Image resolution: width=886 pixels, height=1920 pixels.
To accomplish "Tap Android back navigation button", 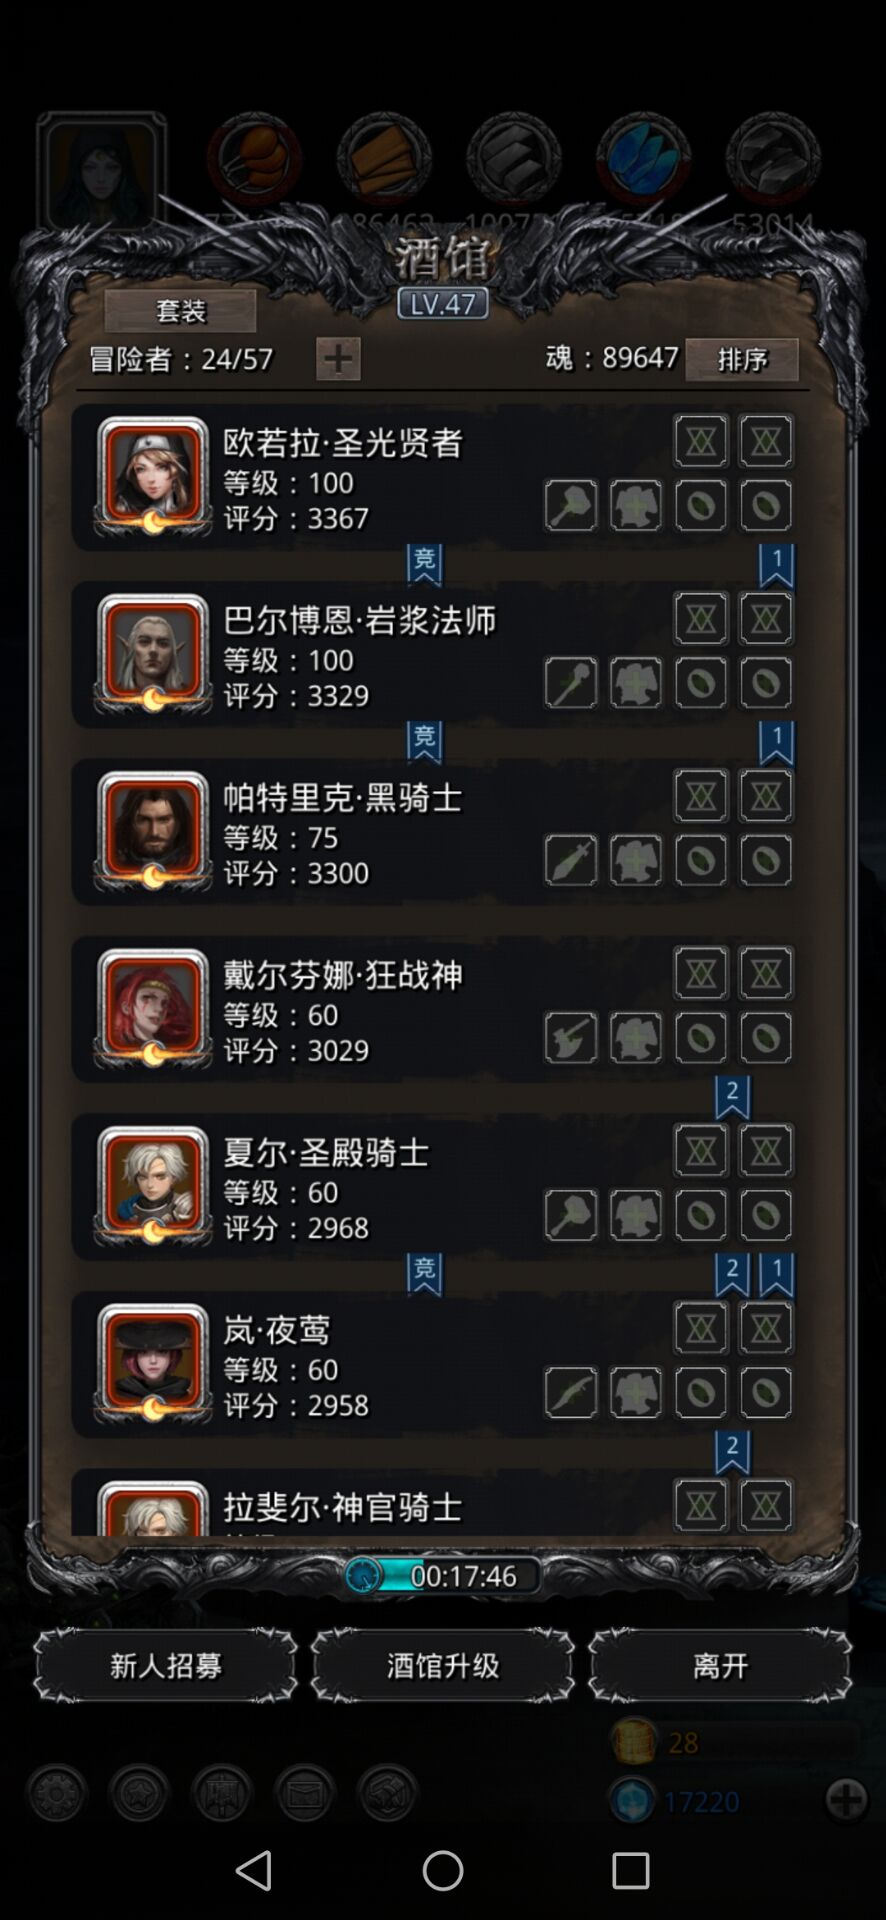I will click(x=253, y=1869).
